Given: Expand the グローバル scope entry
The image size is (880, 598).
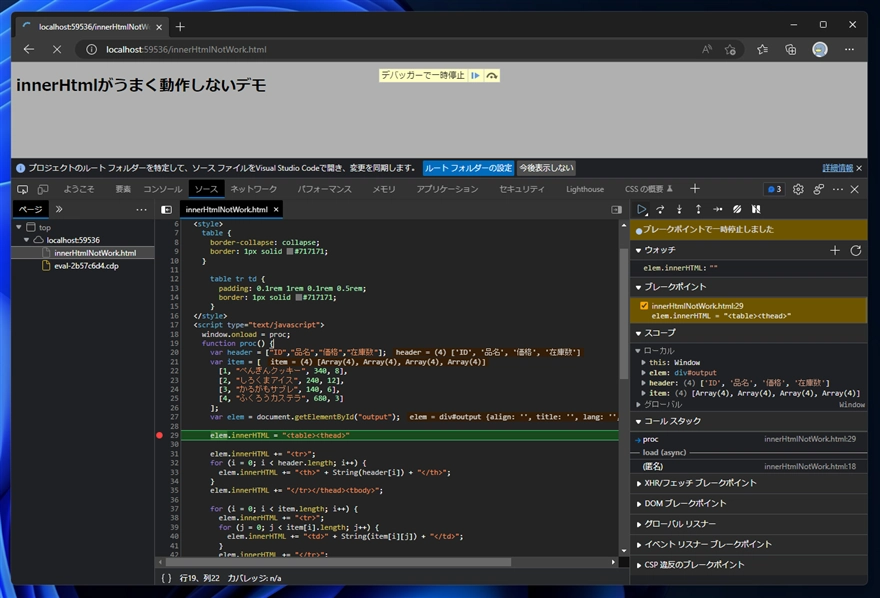Looking at the screenshot, I should point(638,404).
